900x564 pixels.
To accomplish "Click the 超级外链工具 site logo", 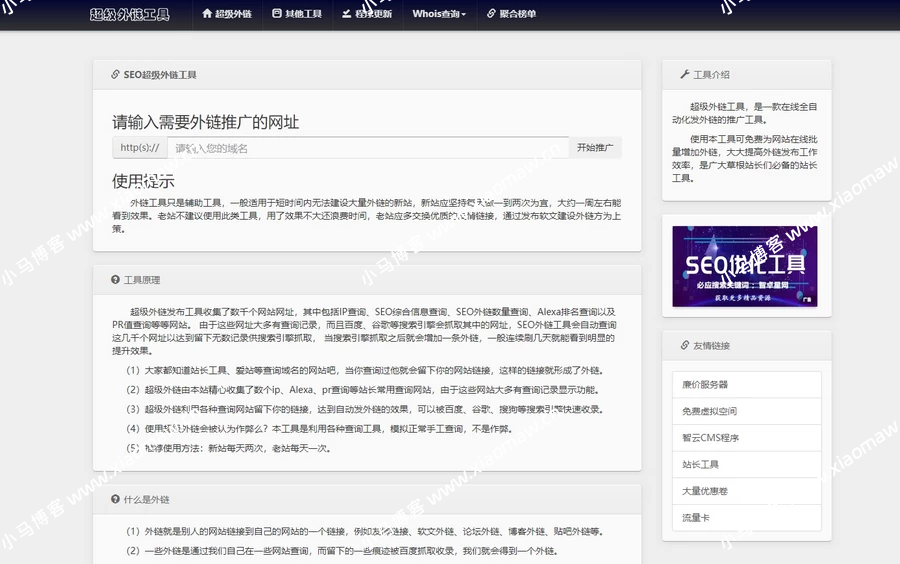I will point(130,14).
